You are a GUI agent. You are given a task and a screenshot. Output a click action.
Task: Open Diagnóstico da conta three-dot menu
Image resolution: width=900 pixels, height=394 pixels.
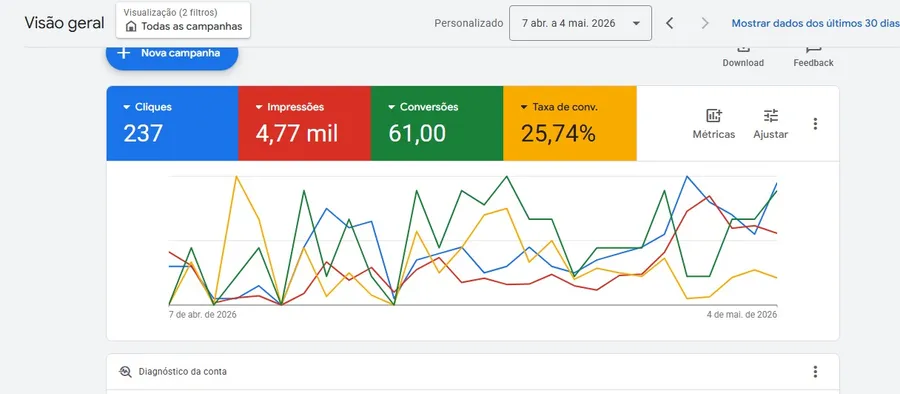pos(815,372)
